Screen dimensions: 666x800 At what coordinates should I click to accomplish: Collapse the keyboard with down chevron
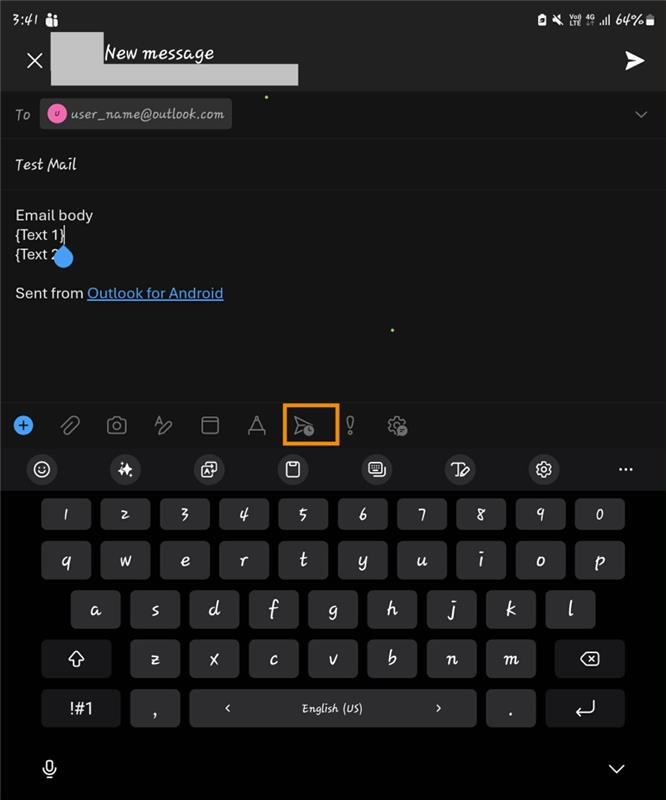coord(616,769)
